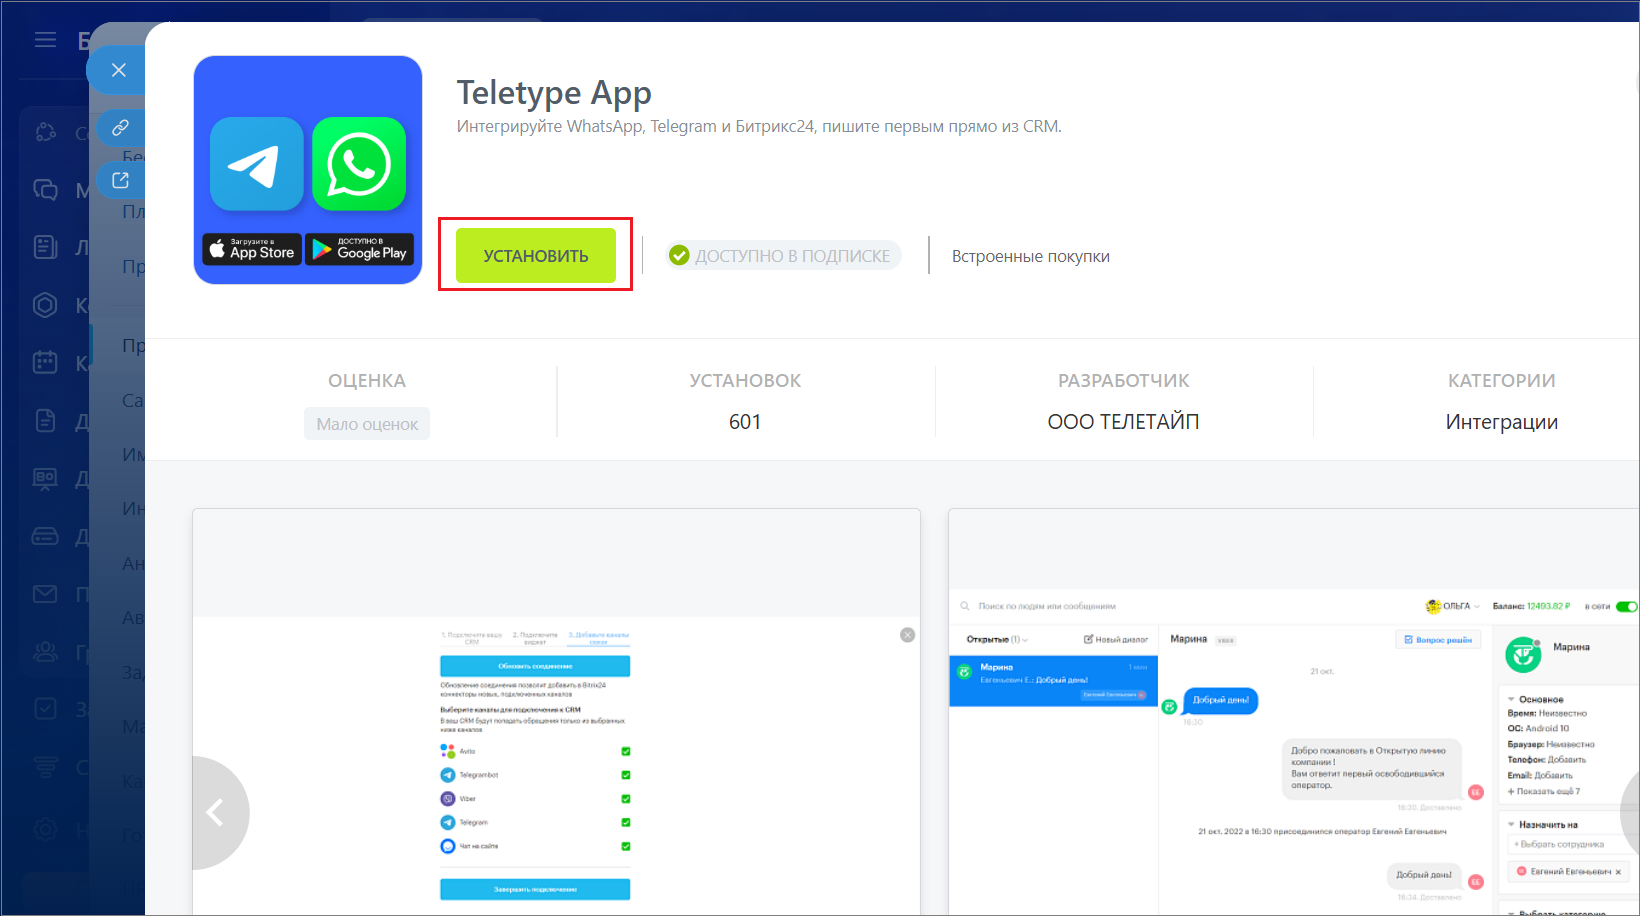Click the mail envelope sidebar icon
This screenshot has width=1640, height=916.
tap(45, 594)
